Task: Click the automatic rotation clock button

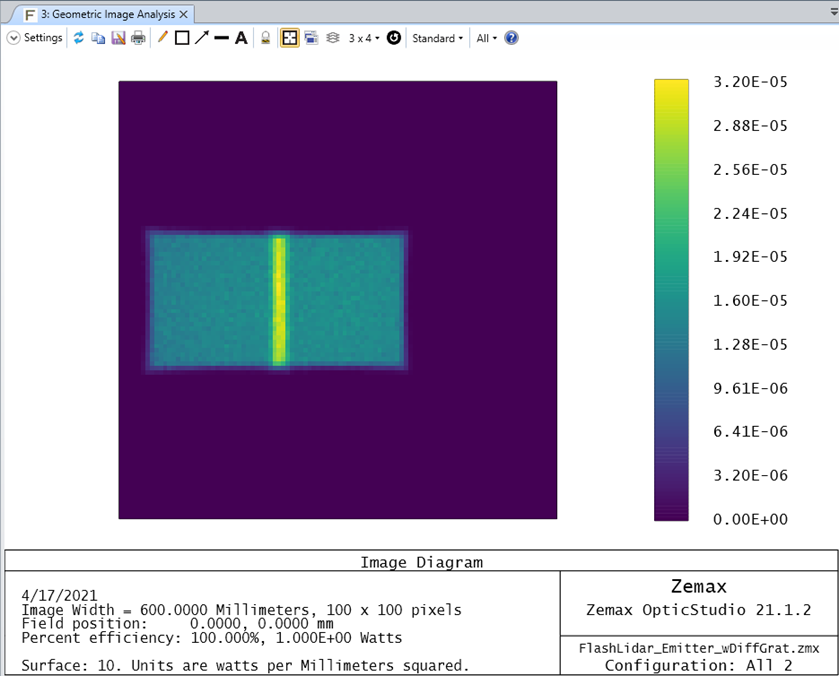Action: [394, 38]
